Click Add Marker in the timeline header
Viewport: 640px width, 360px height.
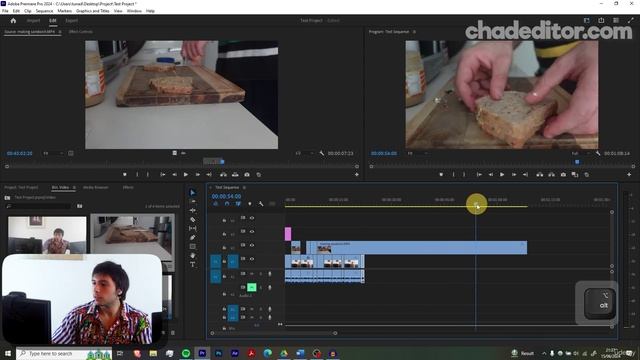250,204
